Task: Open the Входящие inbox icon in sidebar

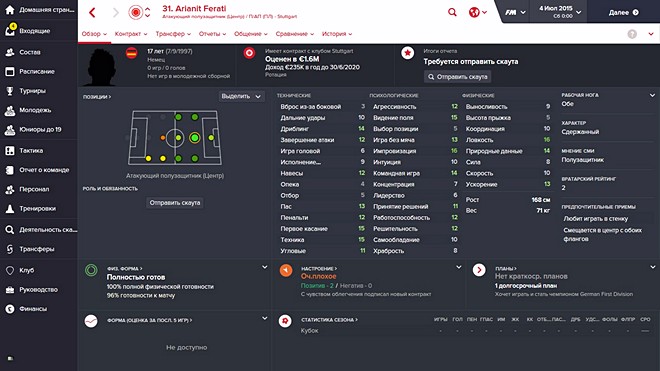Action: [x=10, y=30]
